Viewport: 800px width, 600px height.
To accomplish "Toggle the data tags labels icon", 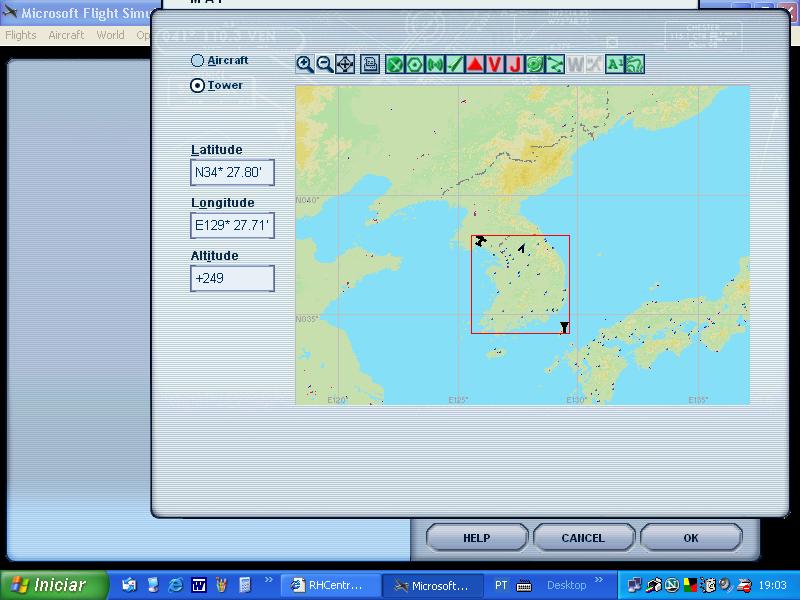I will coord(615,64).
